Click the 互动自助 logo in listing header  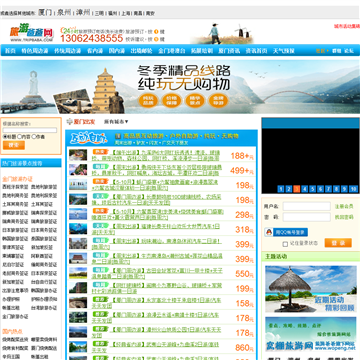click(x=89, y=138)
